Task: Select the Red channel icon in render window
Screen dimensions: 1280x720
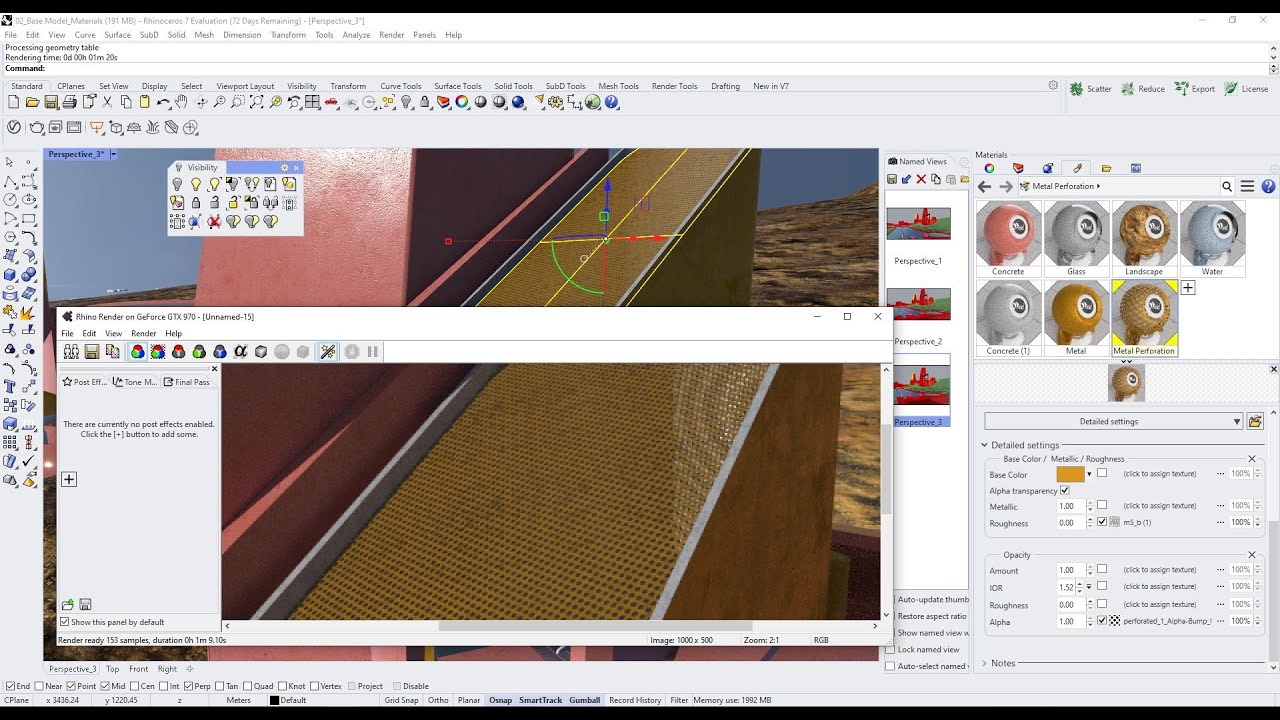Action: pyautogui.click(x=179, y=352)
